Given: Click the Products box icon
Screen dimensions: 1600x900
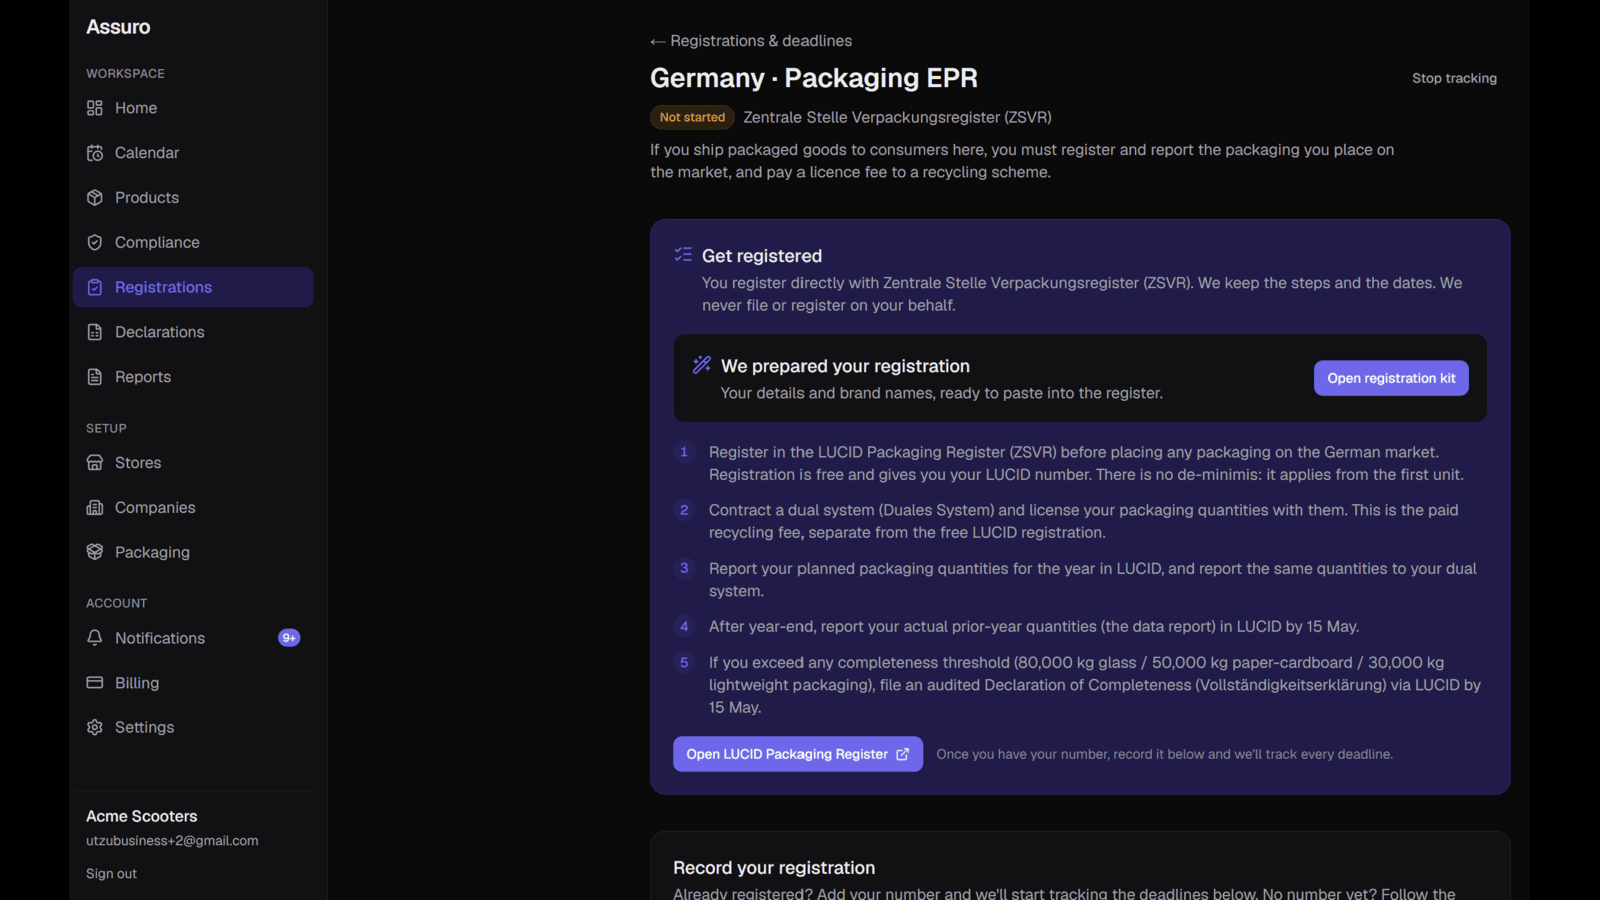Looking at the screenshot, I should 95,198.
